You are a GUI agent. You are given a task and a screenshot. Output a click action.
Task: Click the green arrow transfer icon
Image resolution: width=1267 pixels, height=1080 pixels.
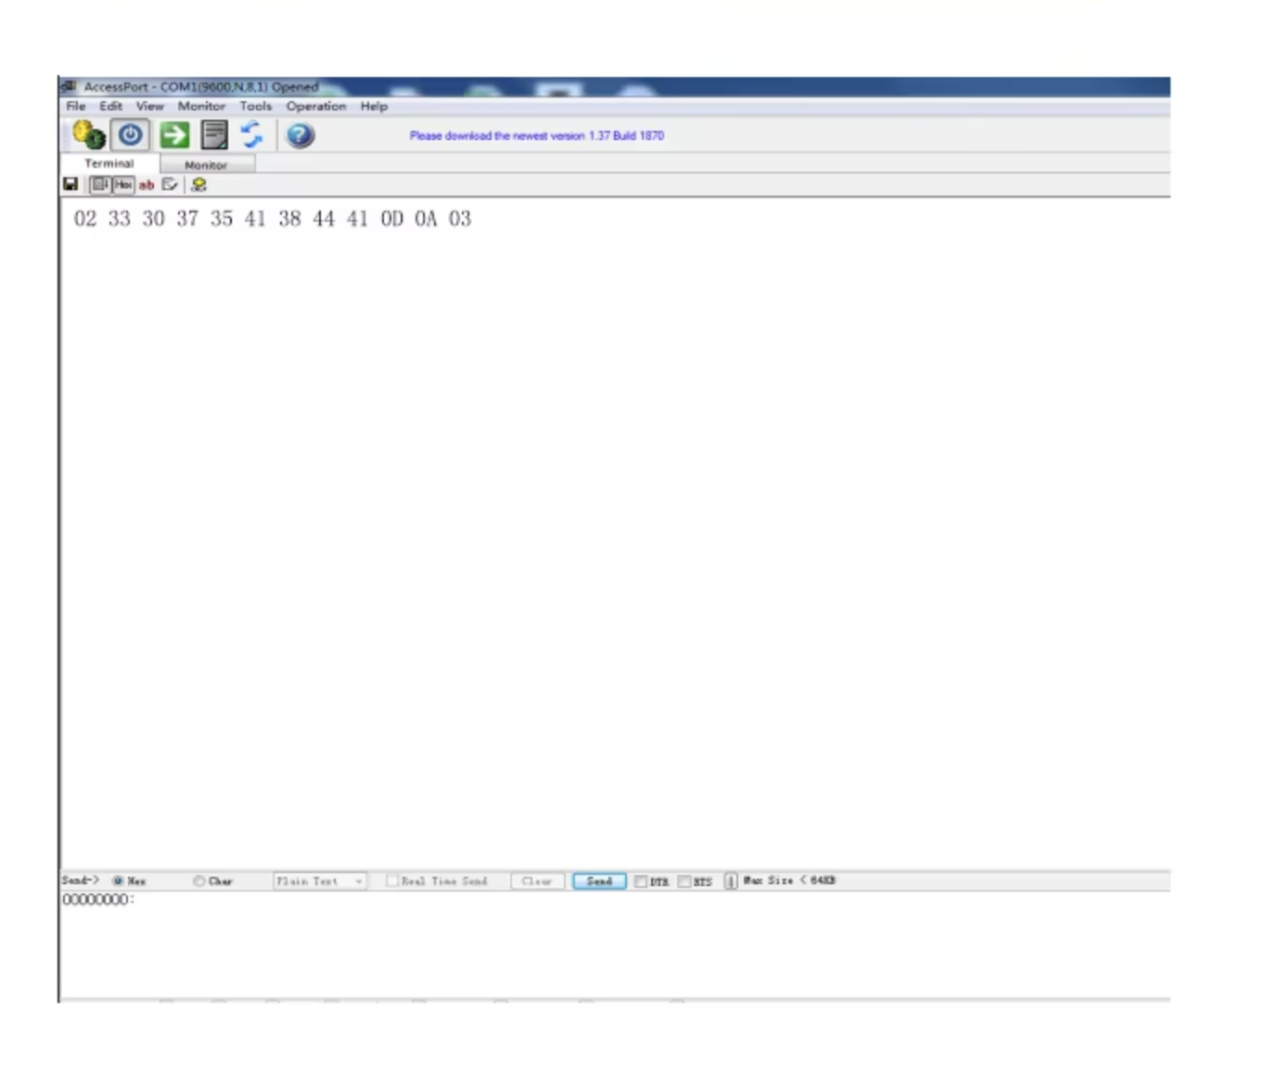[x=174, y=135]
